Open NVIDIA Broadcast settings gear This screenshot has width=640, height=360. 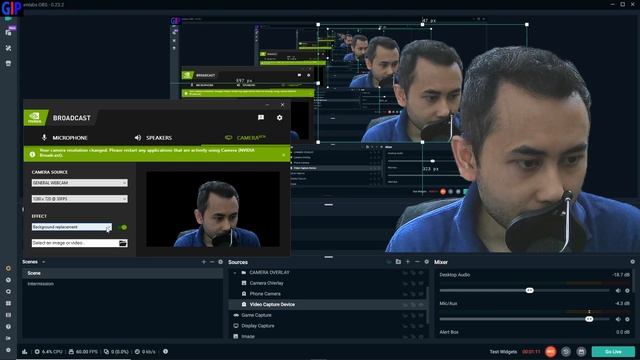tap(280, 118)
